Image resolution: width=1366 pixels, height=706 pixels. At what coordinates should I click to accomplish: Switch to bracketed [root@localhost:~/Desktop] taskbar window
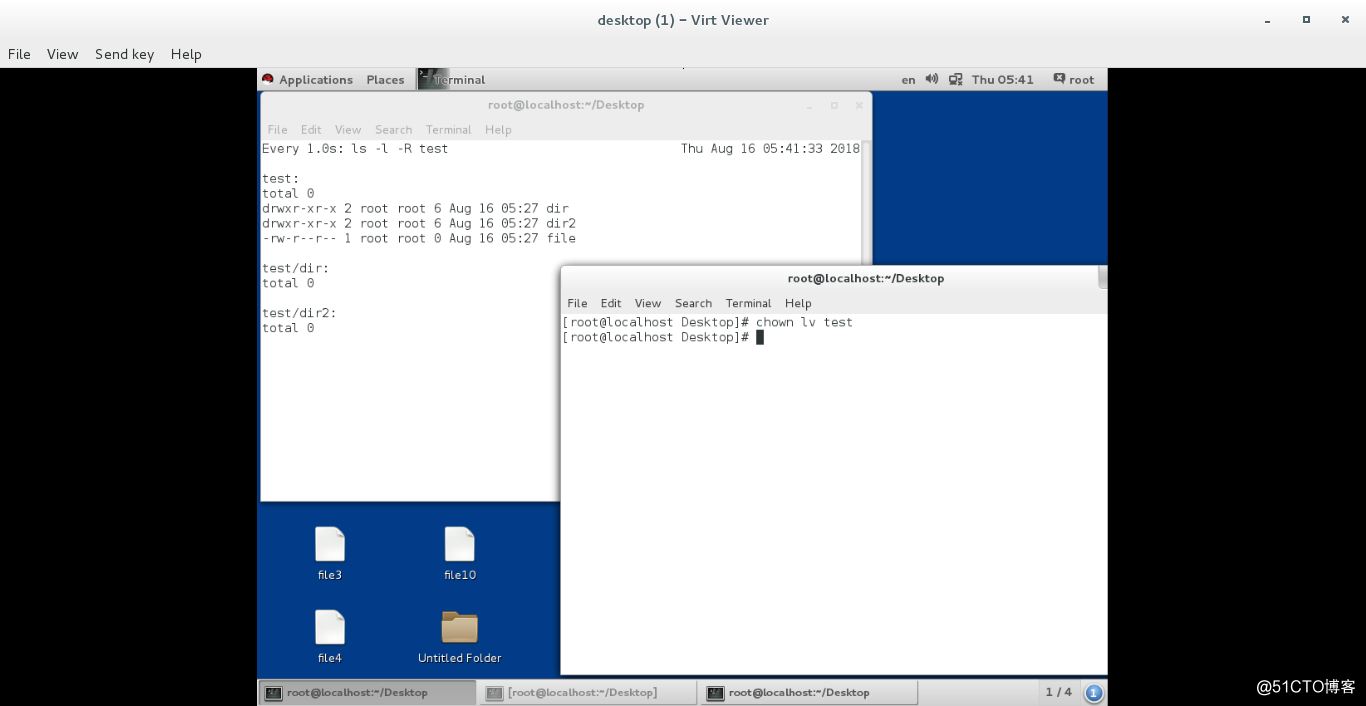click(x=587, y=692)
